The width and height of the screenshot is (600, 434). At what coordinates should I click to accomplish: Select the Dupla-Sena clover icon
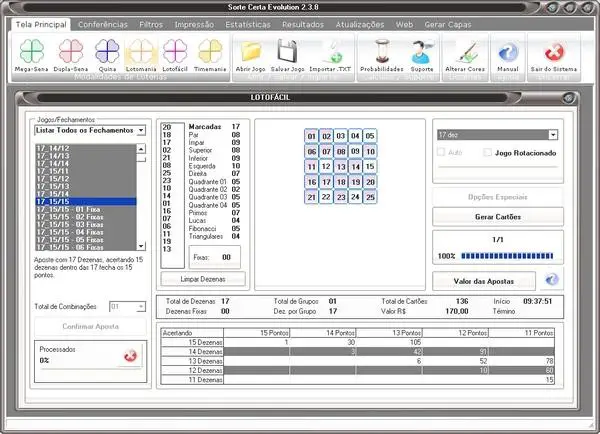(x=71, y=51)
